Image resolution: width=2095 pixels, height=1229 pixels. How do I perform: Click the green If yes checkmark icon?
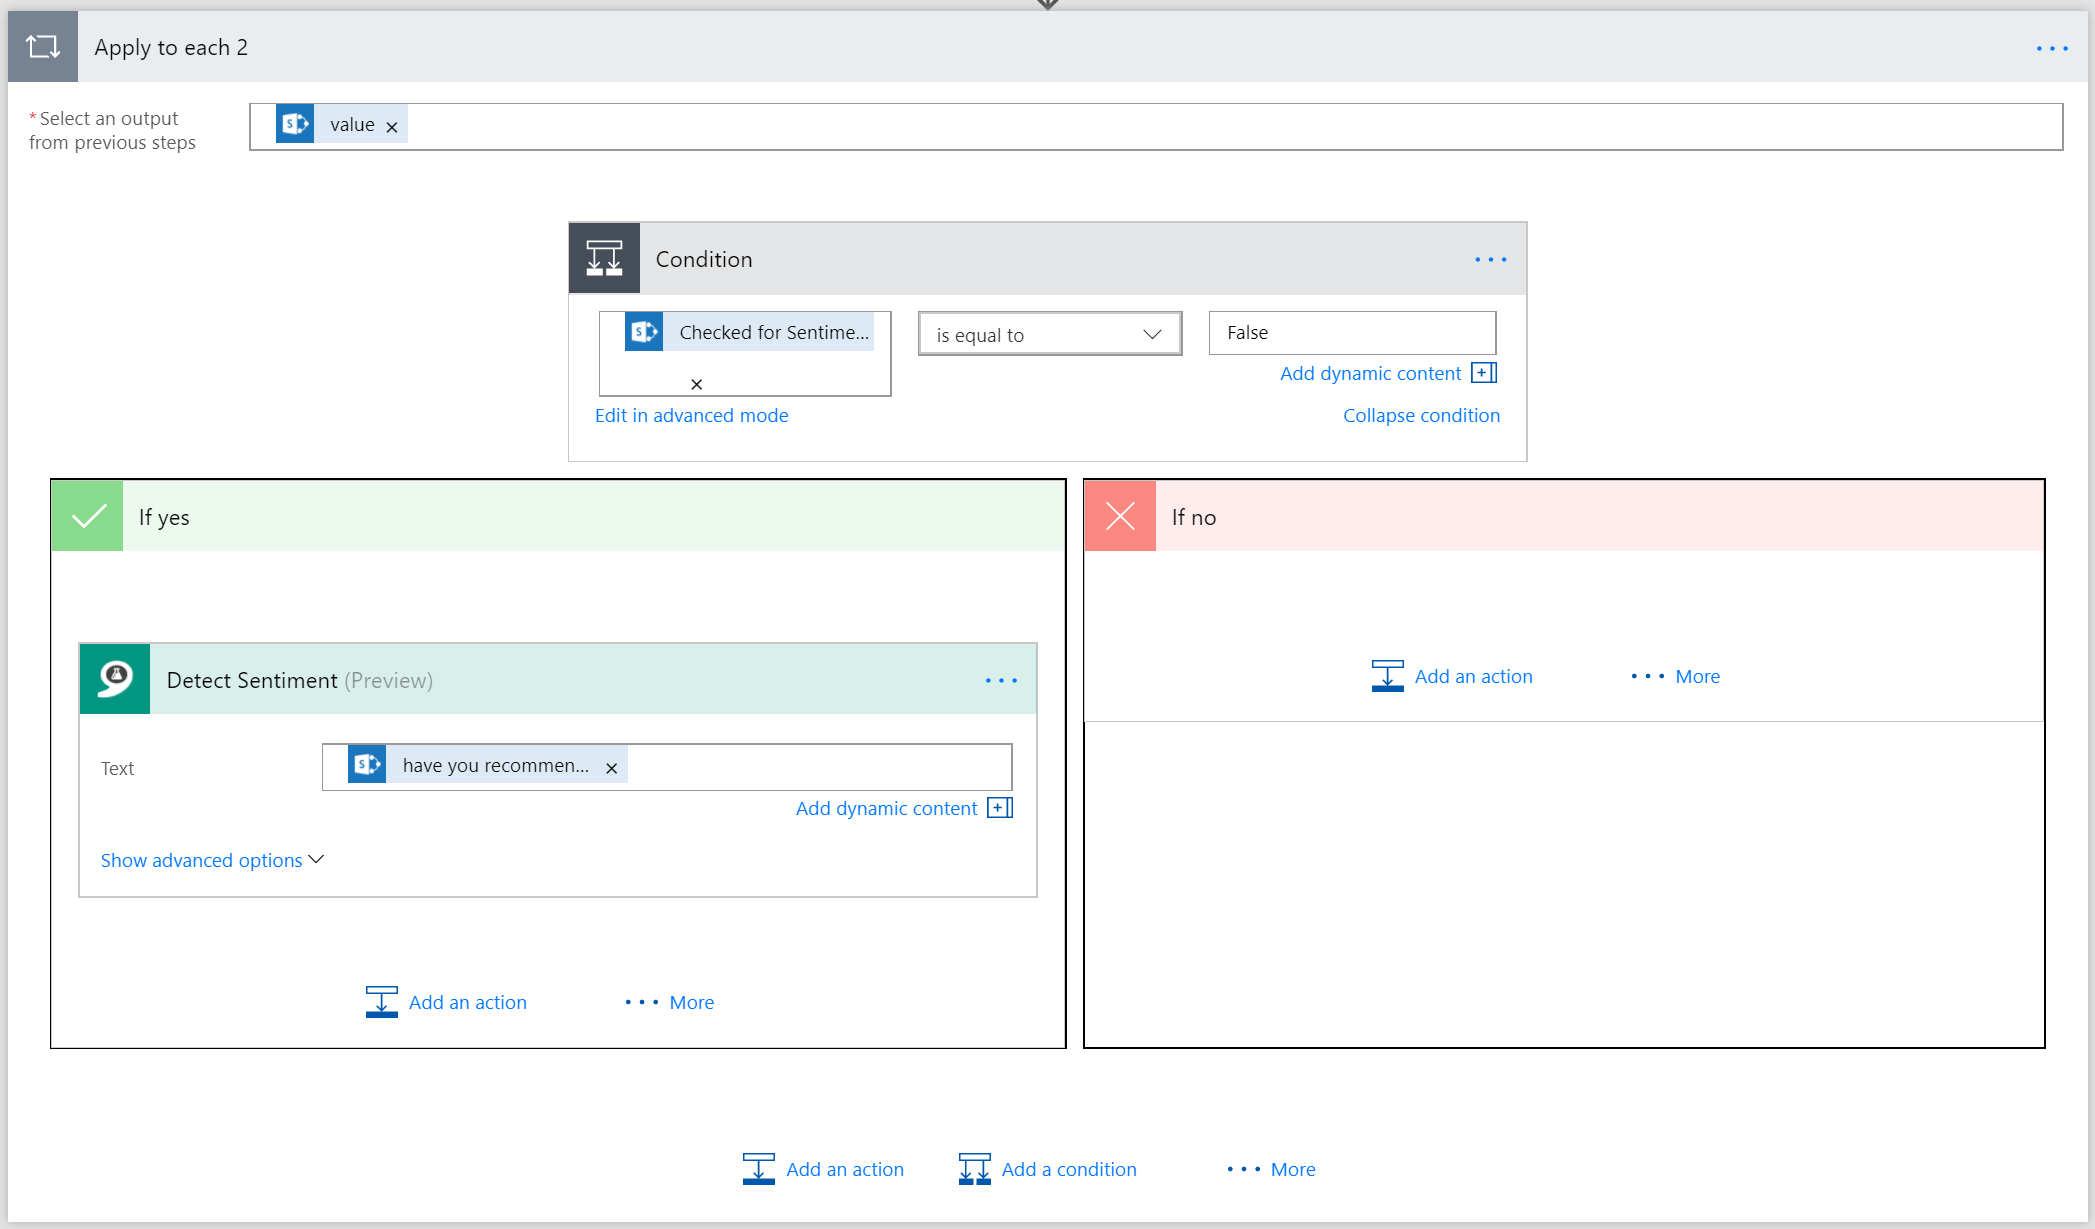pyautogui.click(x=88, y=517)
